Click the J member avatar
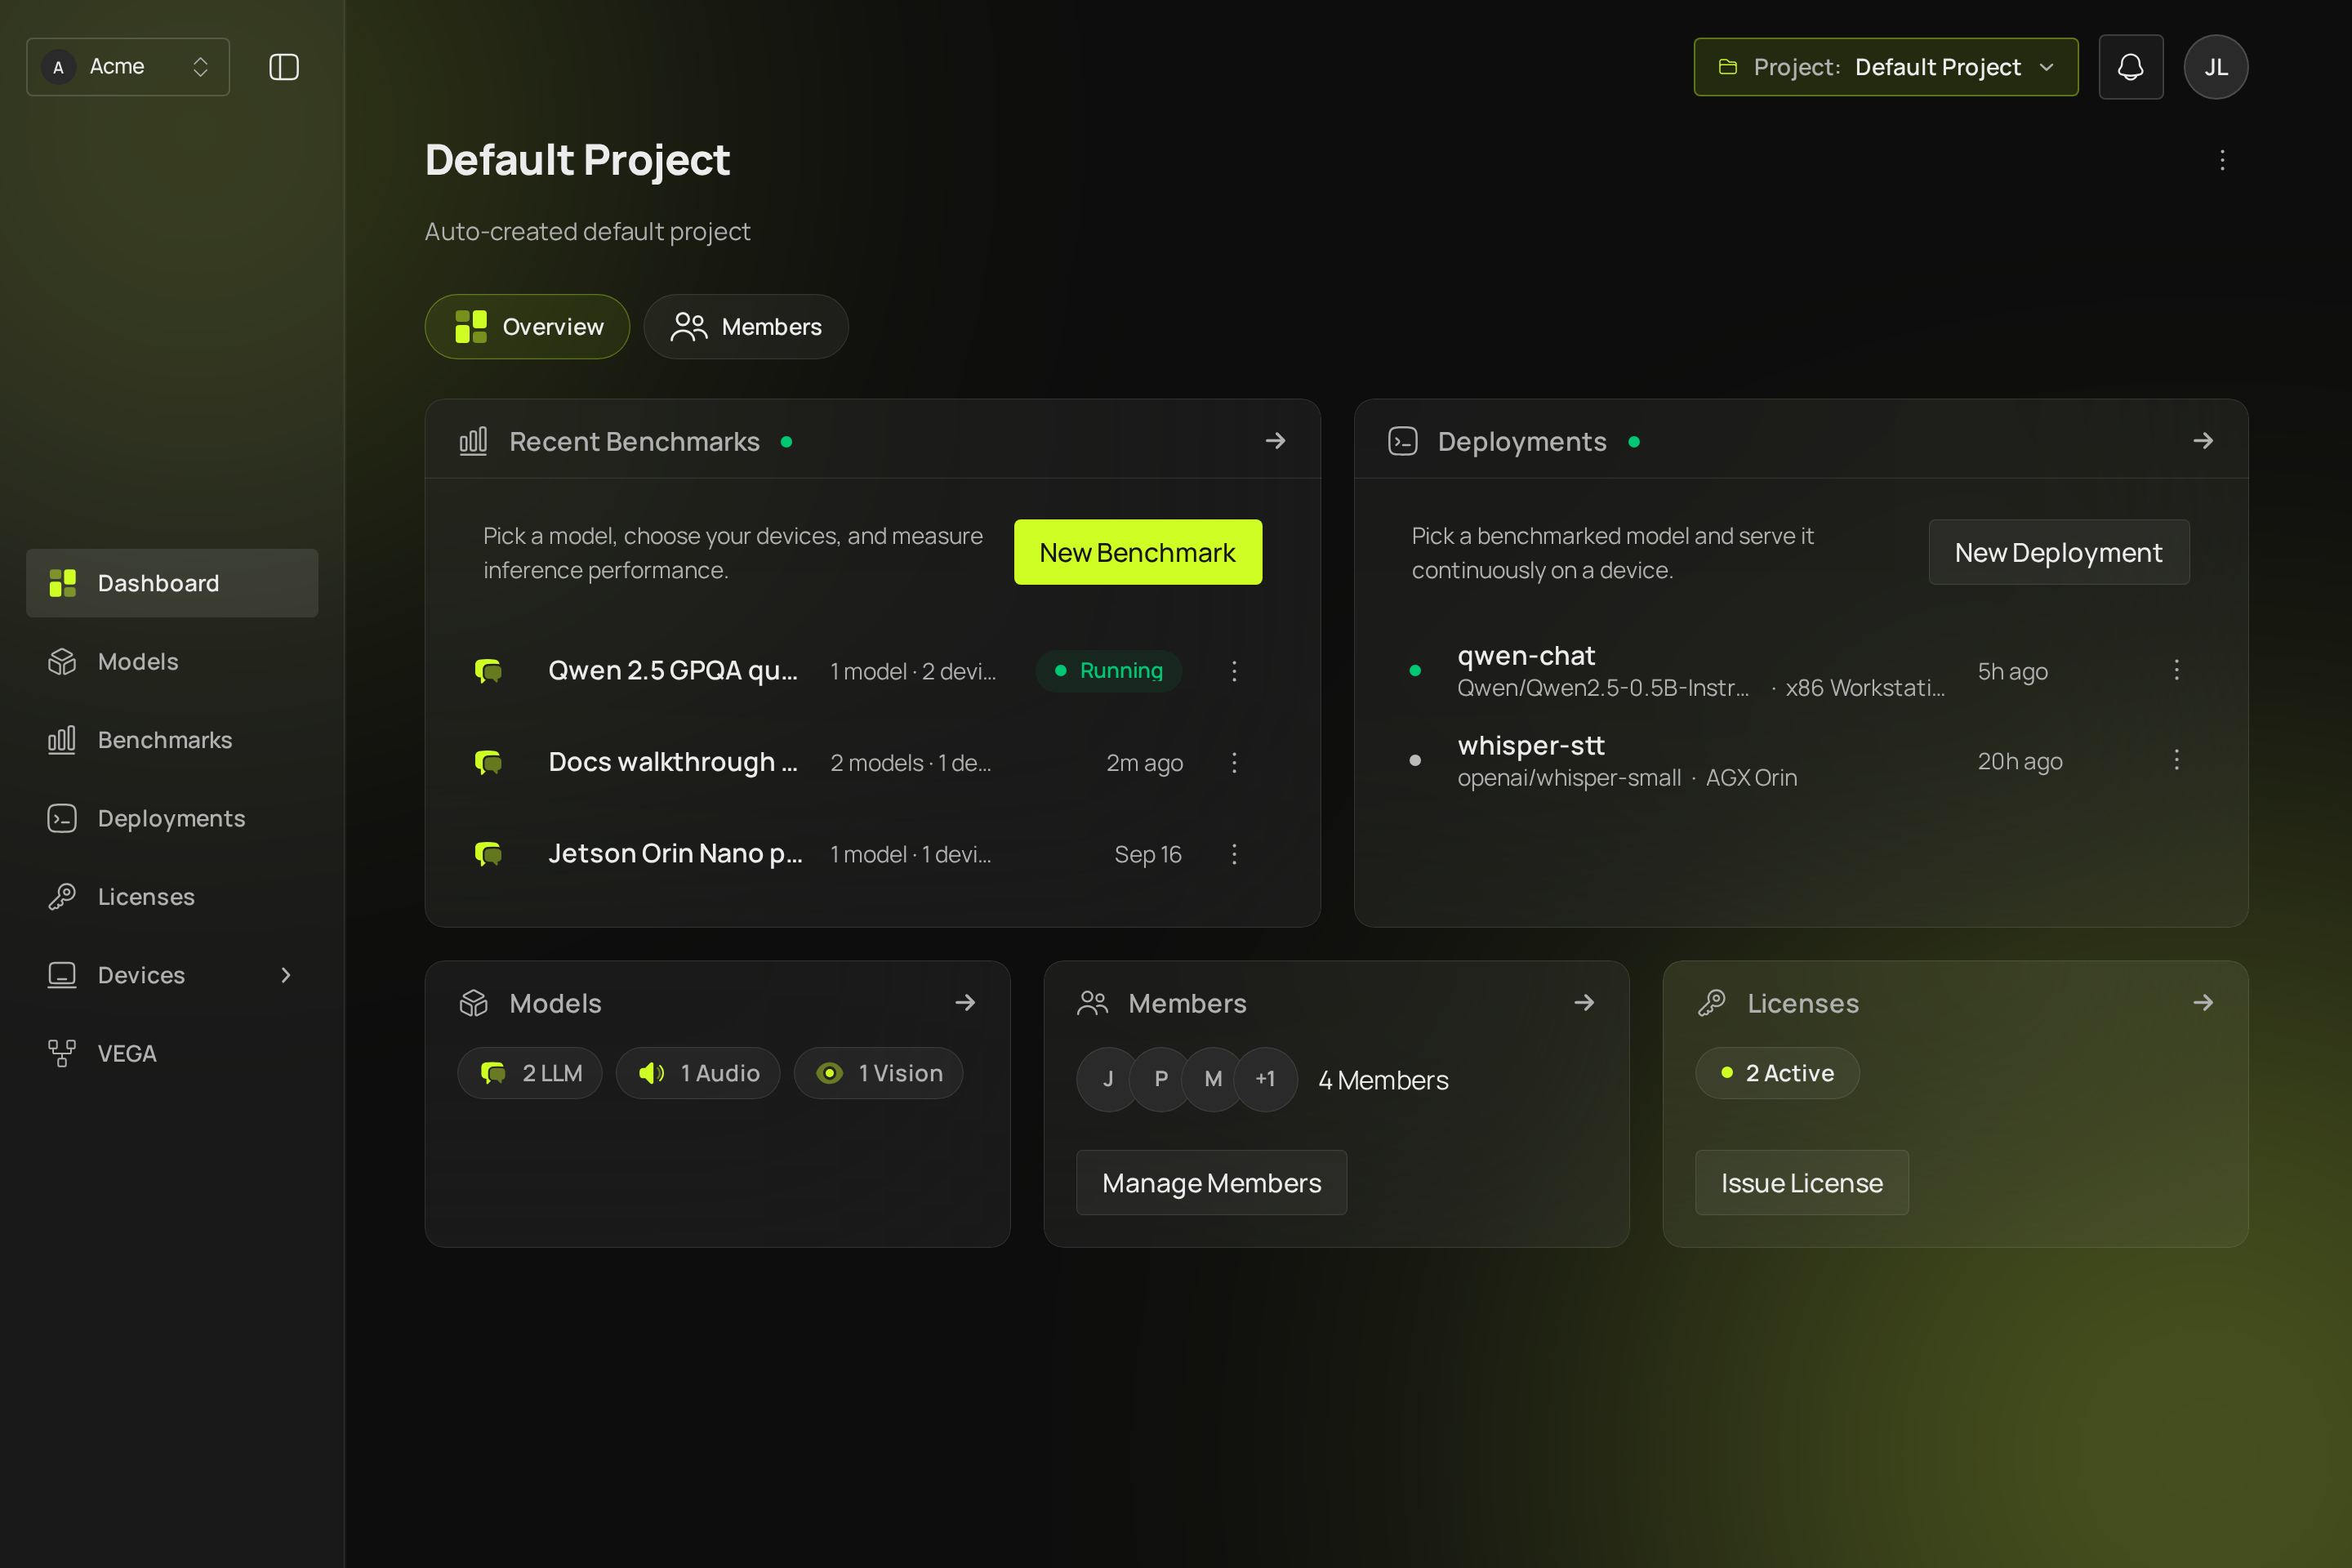The height and width of the screenshot is (1568, 2352). 1108,1079
